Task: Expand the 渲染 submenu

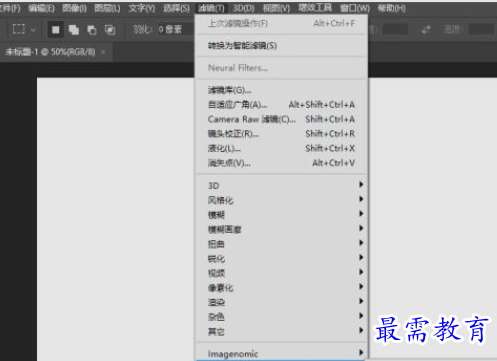Action: click(281, 302)
